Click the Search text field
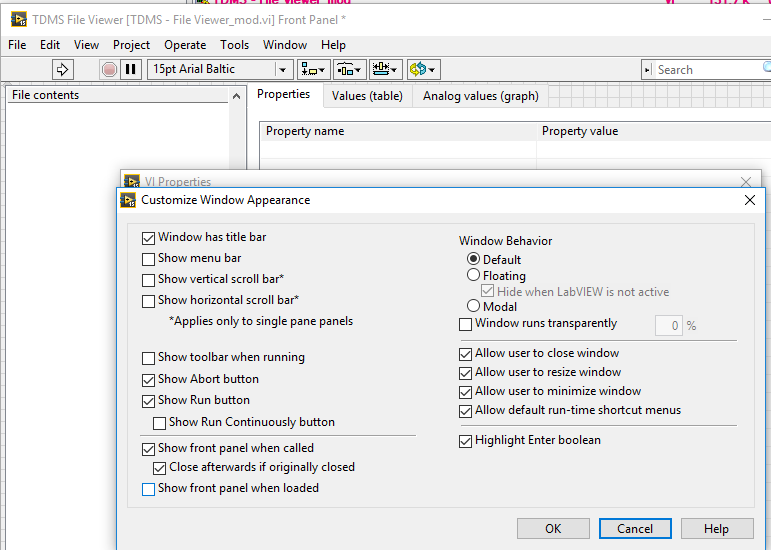771x550 pixels. 712,70
